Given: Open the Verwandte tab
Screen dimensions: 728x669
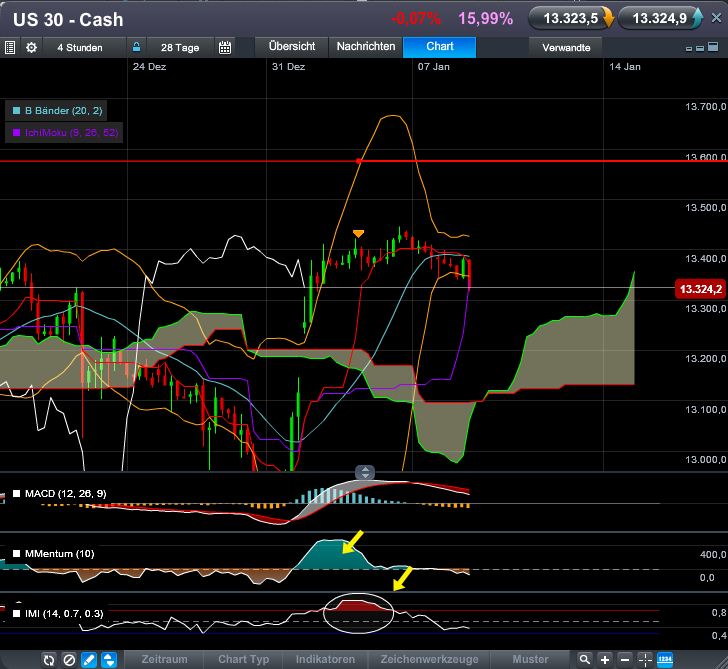Looking at the screenshot, I should 566,47.
